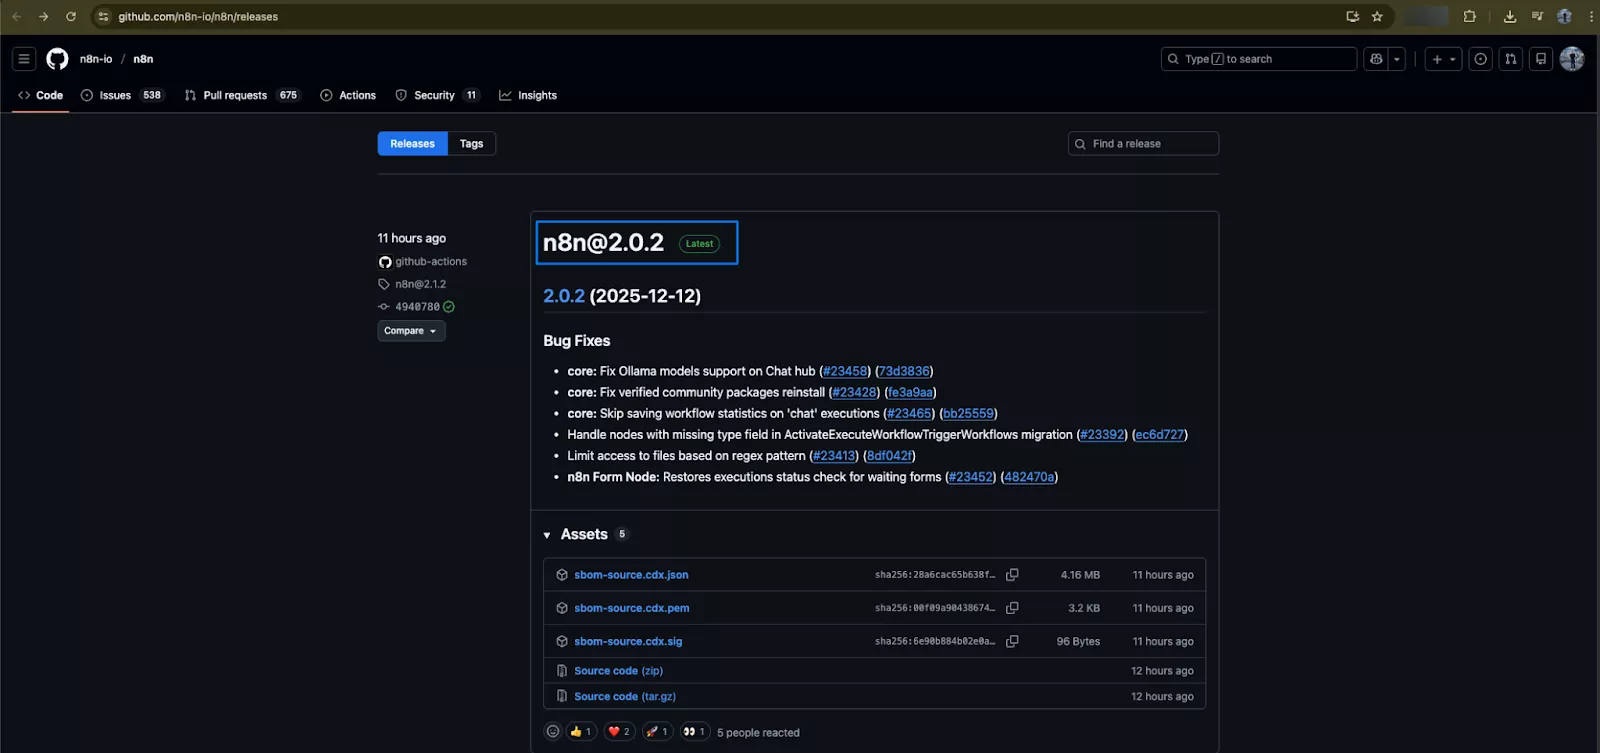The height and width of the screenshot is (753, 1600).
Task: Download Source code (zip)
Action: [618, 671]
